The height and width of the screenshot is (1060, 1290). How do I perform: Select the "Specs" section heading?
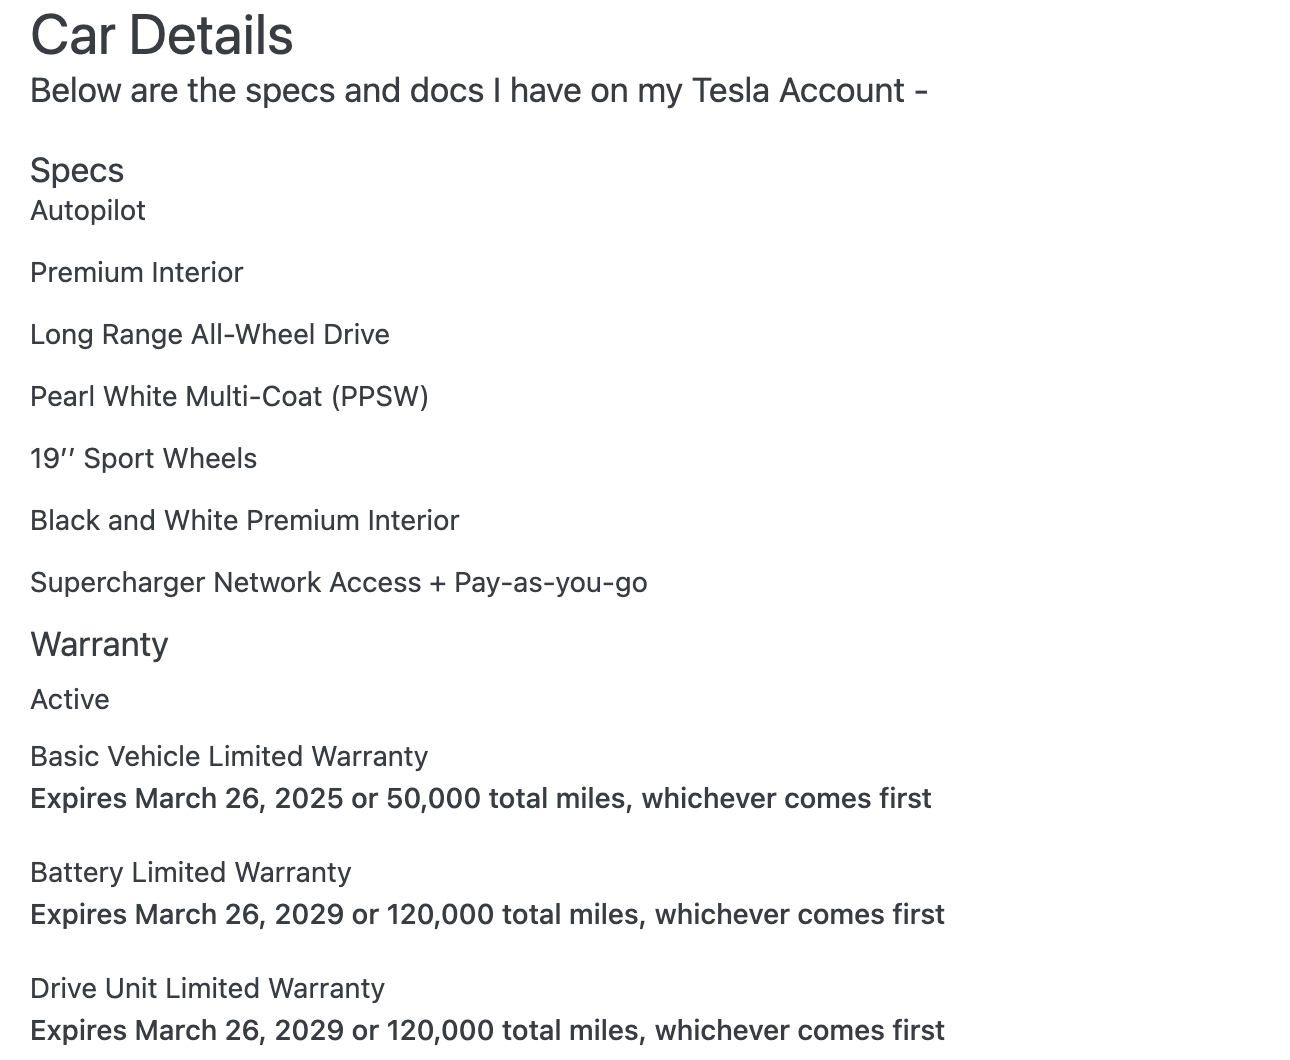click(x=77, y=170)
